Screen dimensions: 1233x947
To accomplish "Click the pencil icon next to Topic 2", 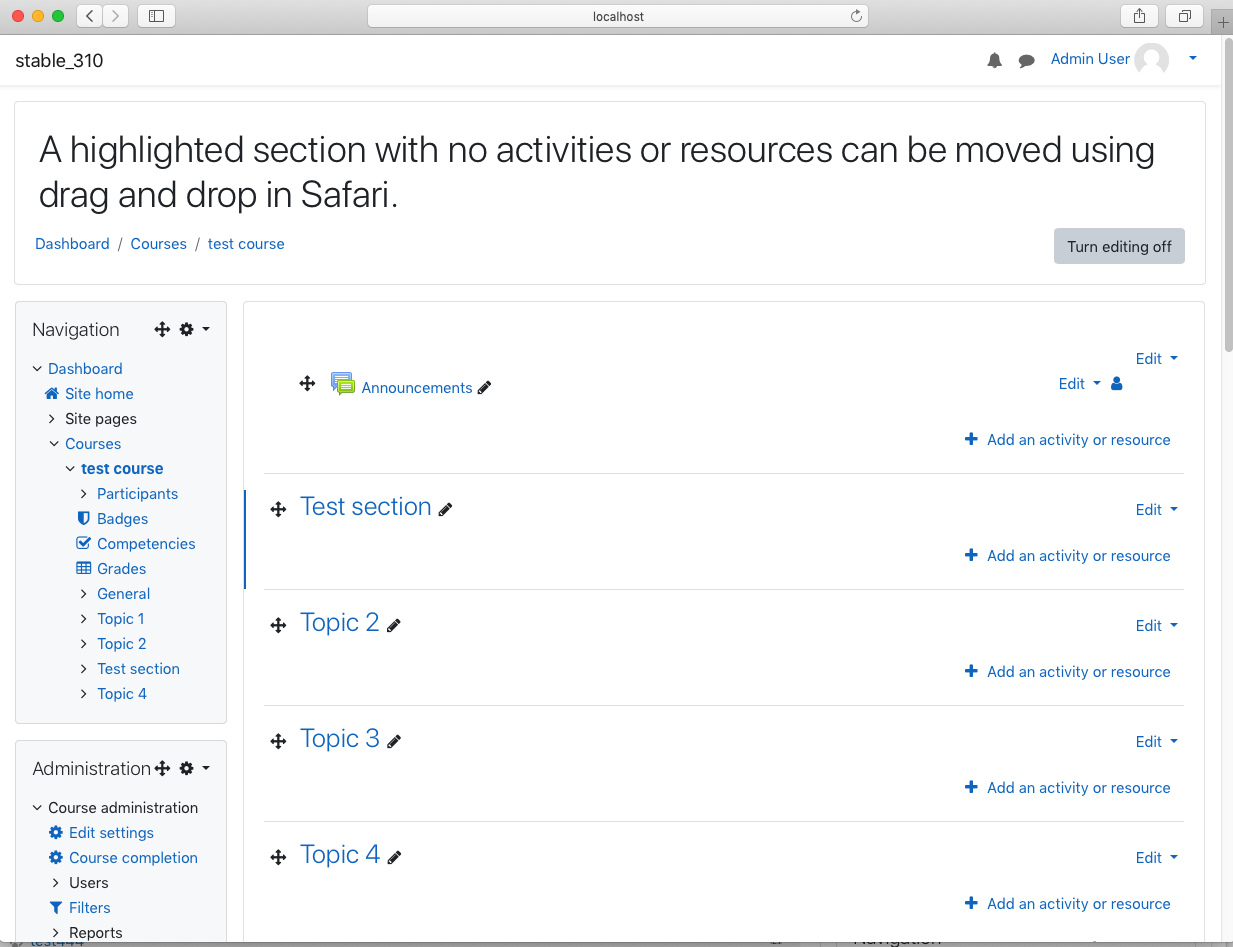I will [394, 625].
